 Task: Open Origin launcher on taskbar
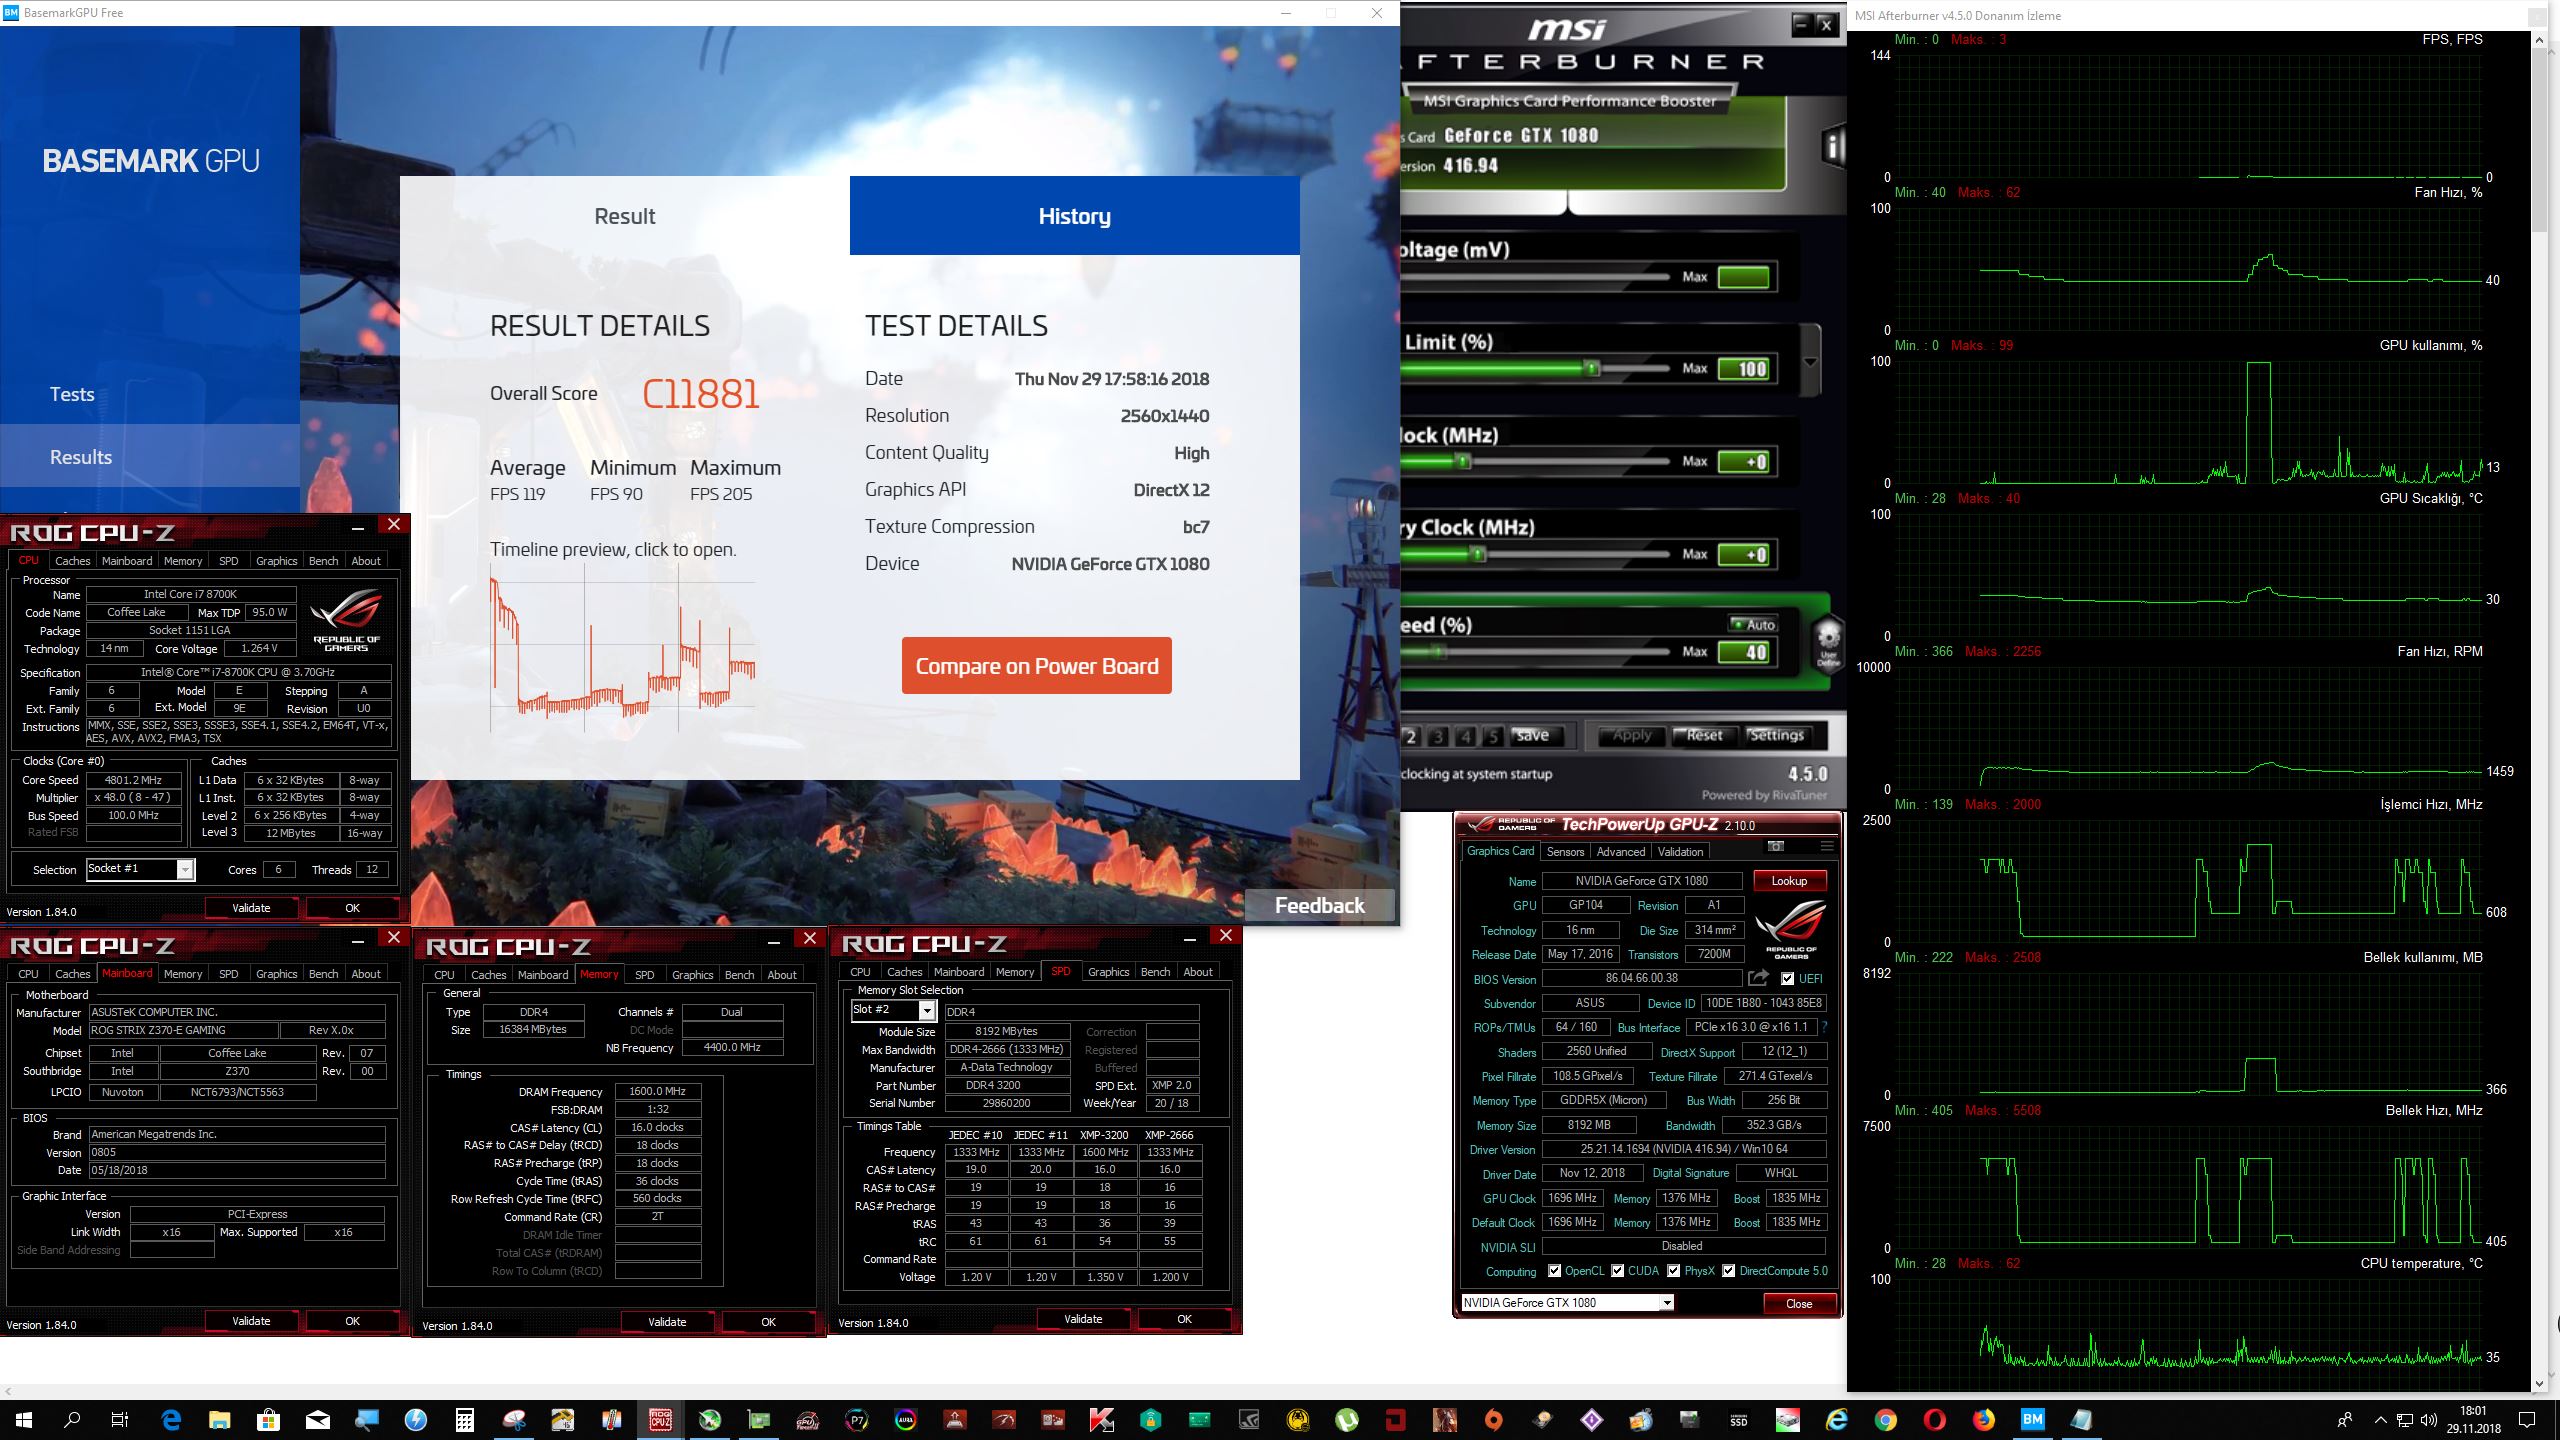point(1493,1419)
